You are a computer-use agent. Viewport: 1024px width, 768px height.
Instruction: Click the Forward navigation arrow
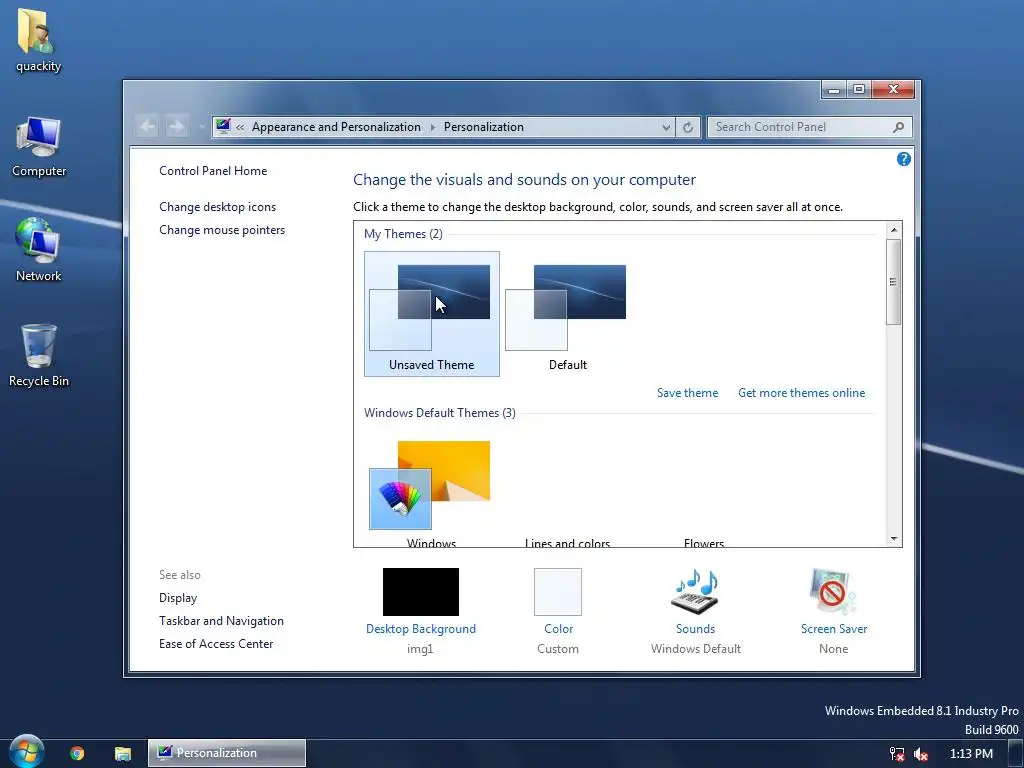click(x=176, y=126)
